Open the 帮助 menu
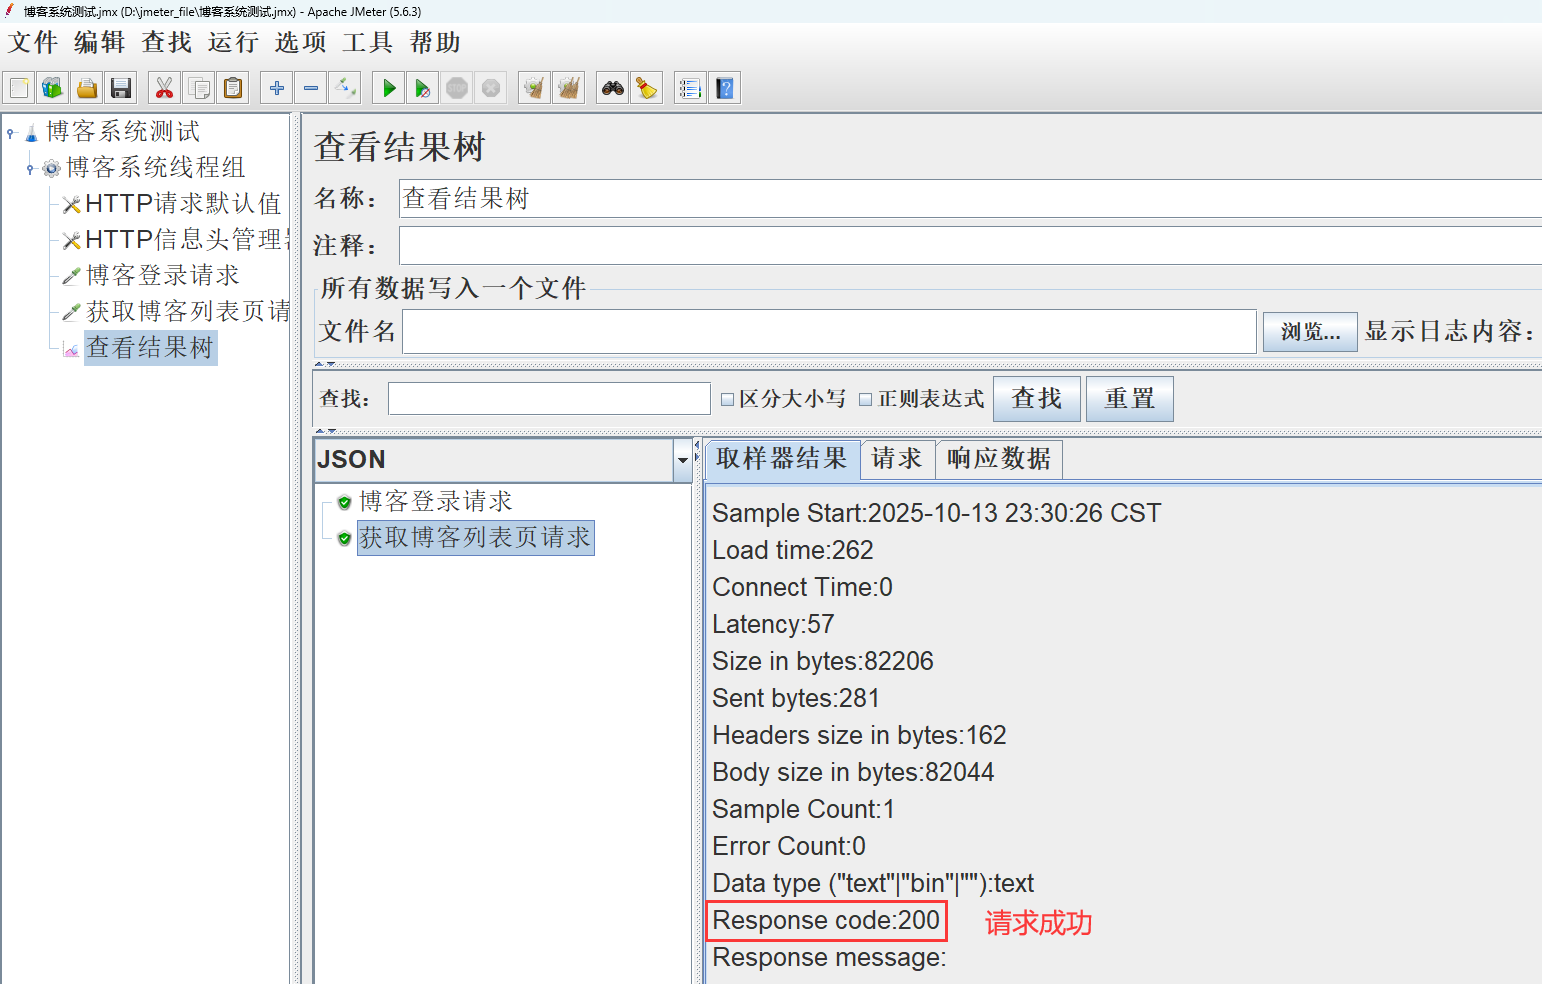This screenshot has width=1542, height=984. click(435, 43)
